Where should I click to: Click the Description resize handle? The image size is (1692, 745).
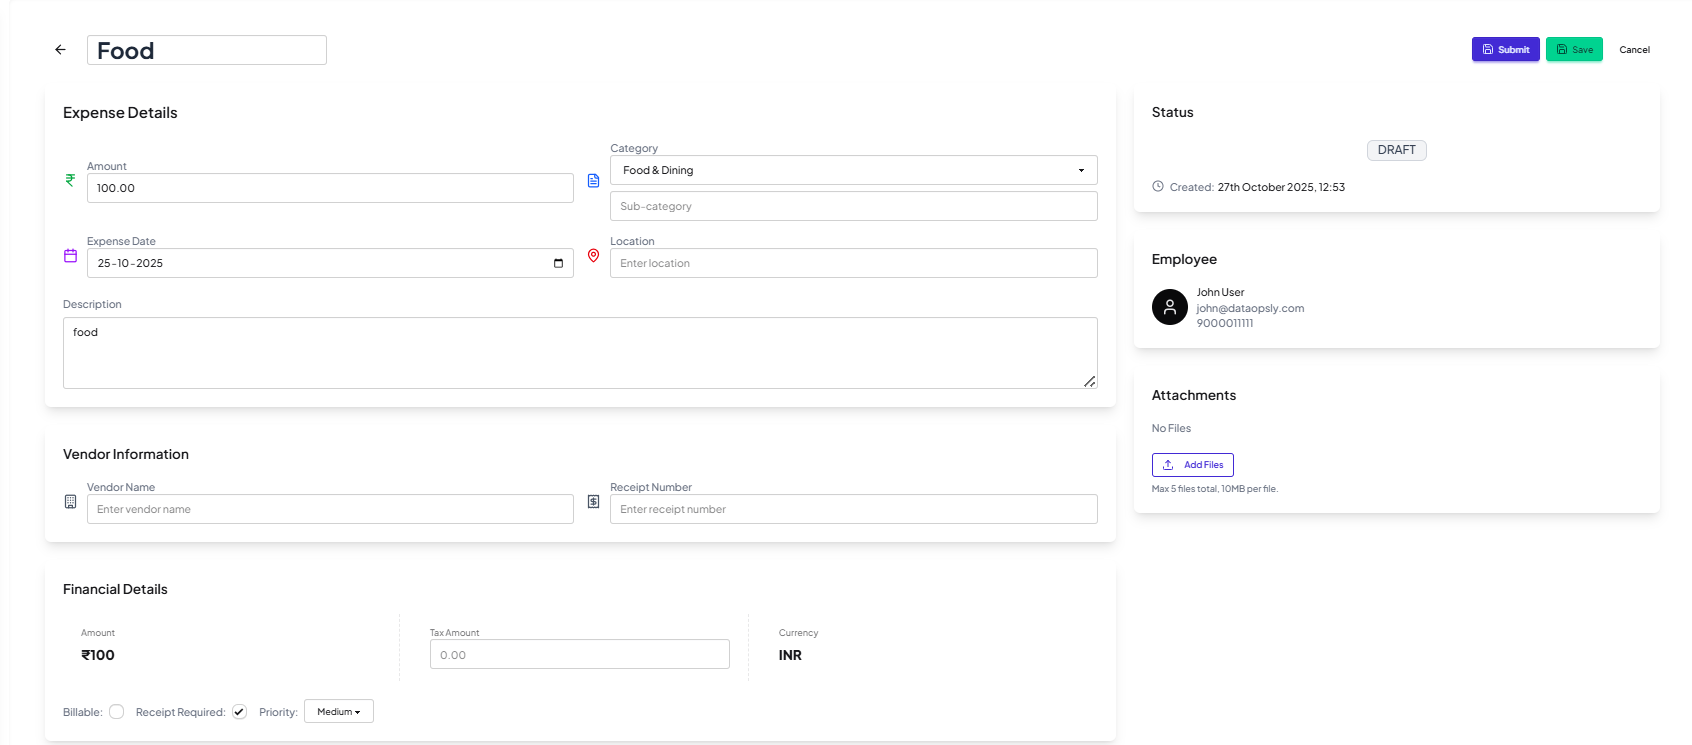point(1089,381)
